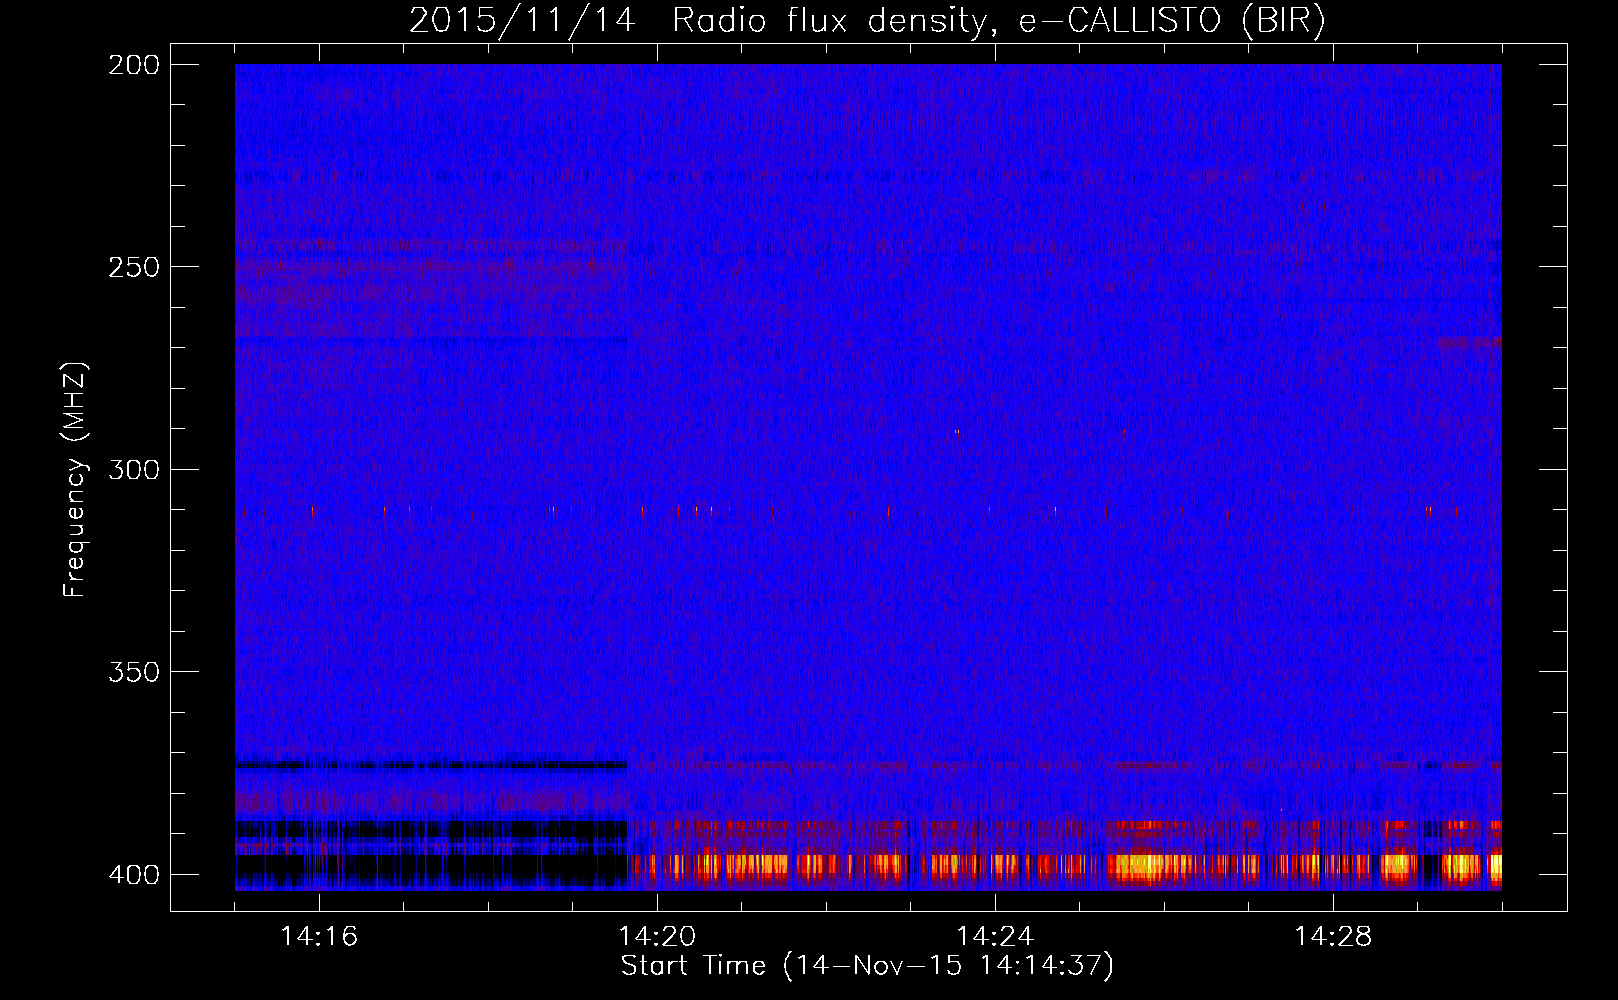Click the 250 frequency tick label

(134, 267)
